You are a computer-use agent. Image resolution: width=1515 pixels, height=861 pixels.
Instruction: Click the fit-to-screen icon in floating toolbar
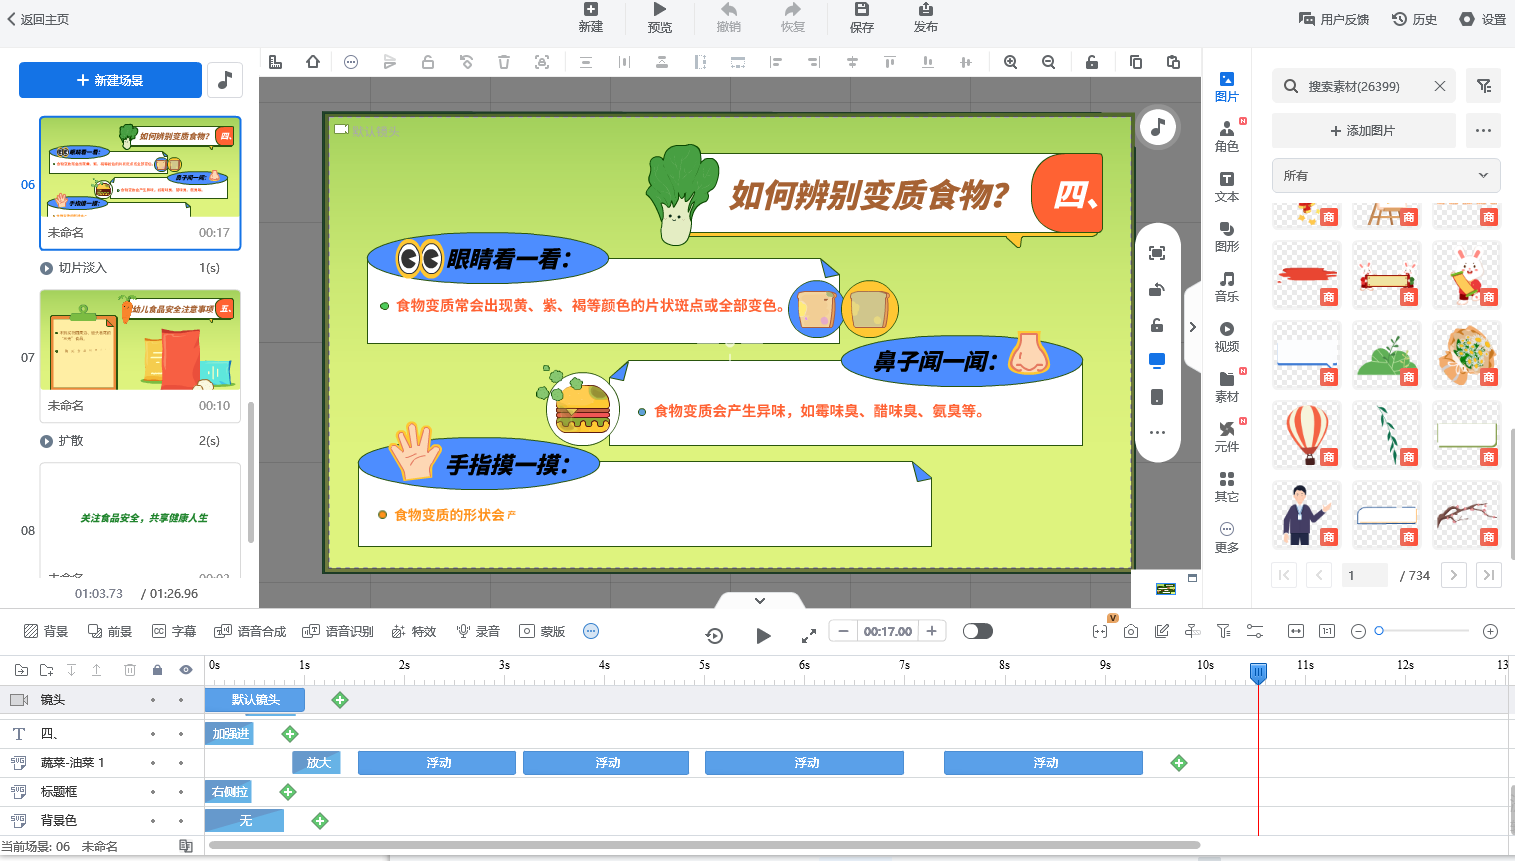pyautogui.click(x=1157, y=253)
